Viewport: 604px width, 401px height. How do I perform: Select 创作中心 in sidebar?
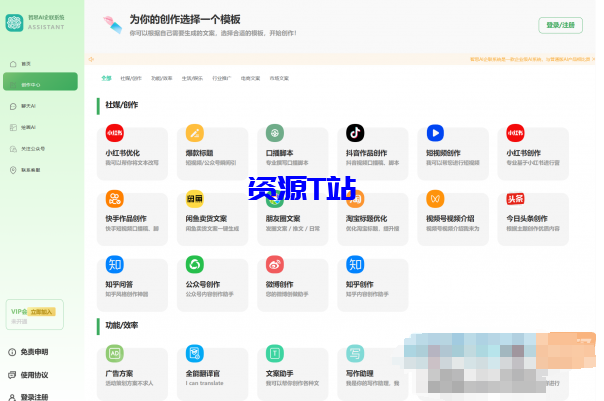[40, 82]
